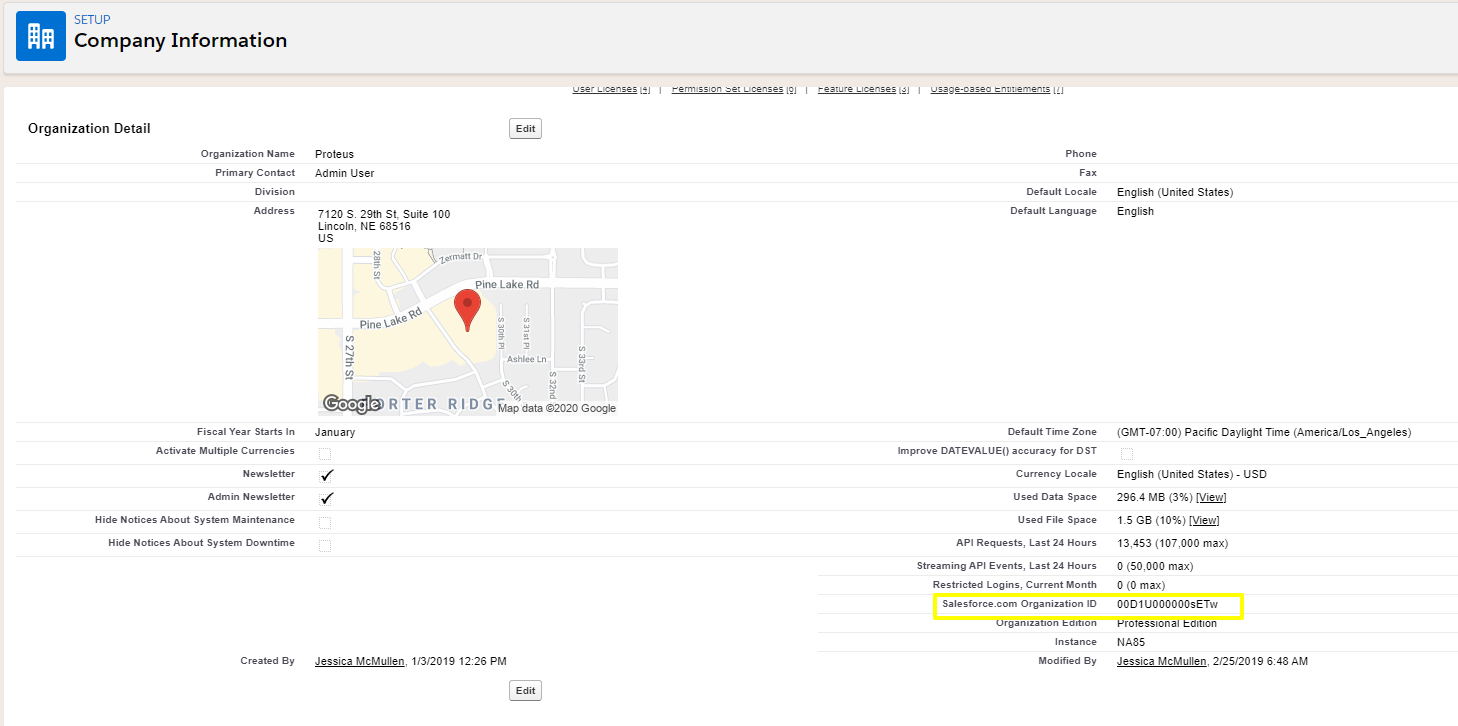
Task: Click the Pacific Daylight Time zone value
Action: coord(1264,432)
